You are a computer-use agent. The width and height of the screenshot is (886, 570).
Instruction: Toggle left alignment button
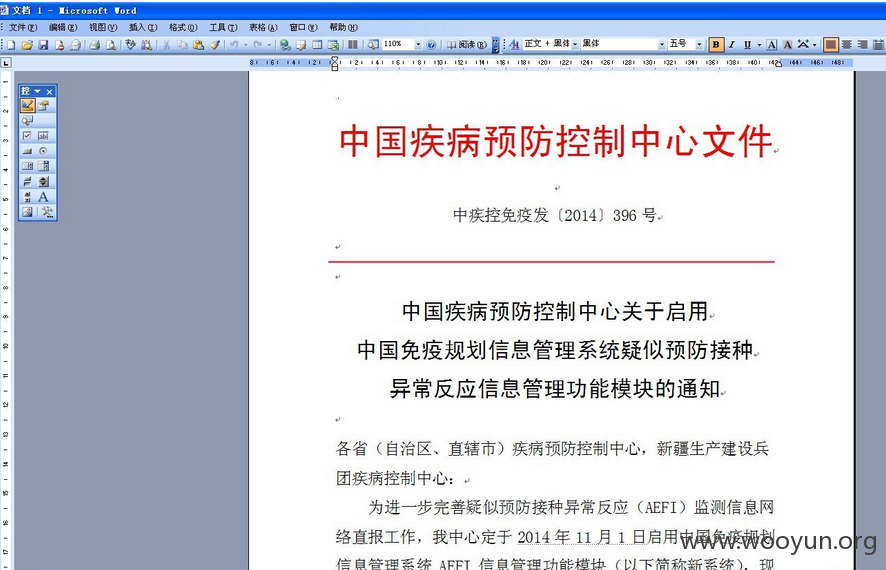pos(831,45)
